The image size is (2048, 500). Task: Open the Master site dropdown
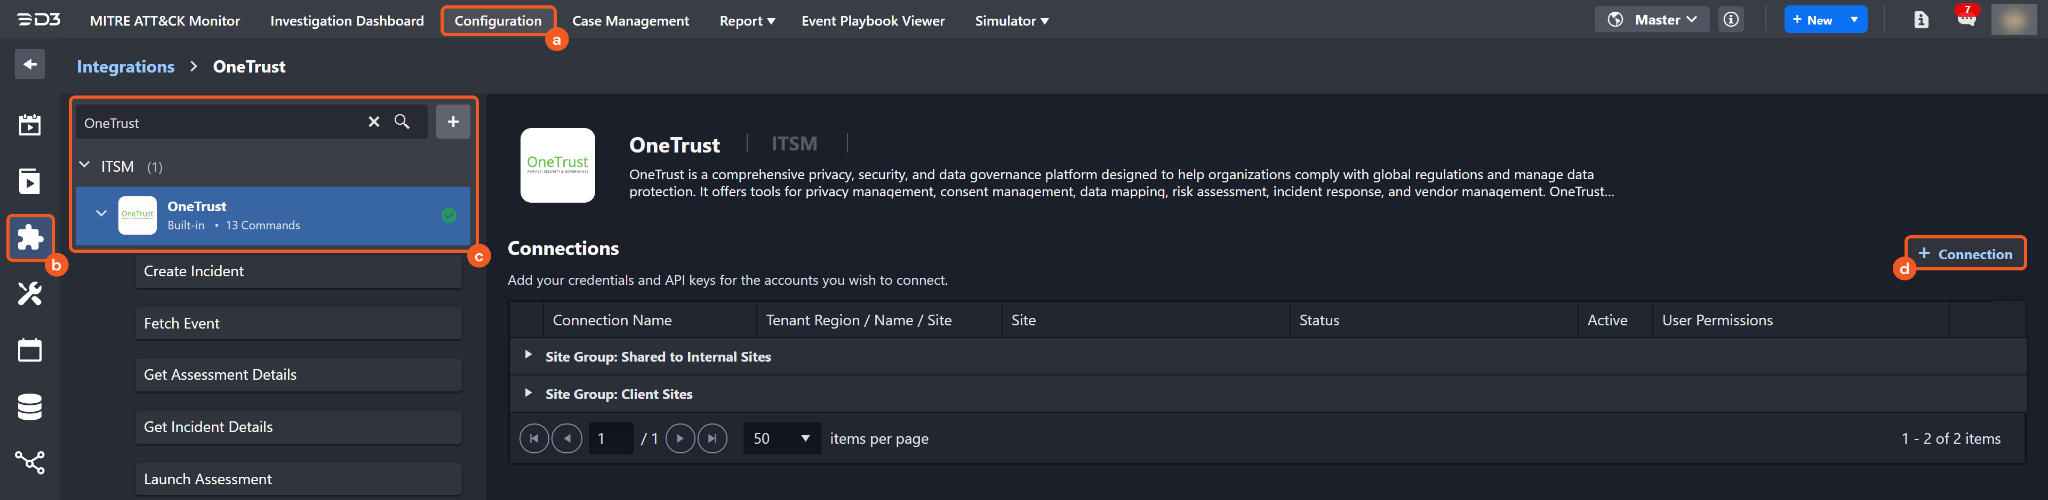point(1653,20)
